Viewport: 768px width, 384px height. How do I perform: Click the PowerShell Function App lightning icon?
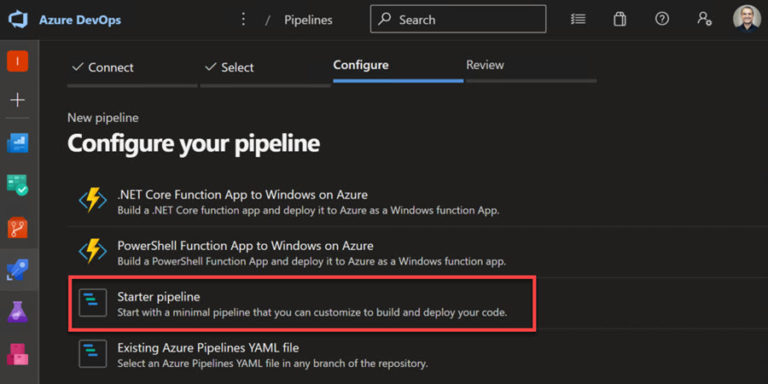[x=93, y=251]
